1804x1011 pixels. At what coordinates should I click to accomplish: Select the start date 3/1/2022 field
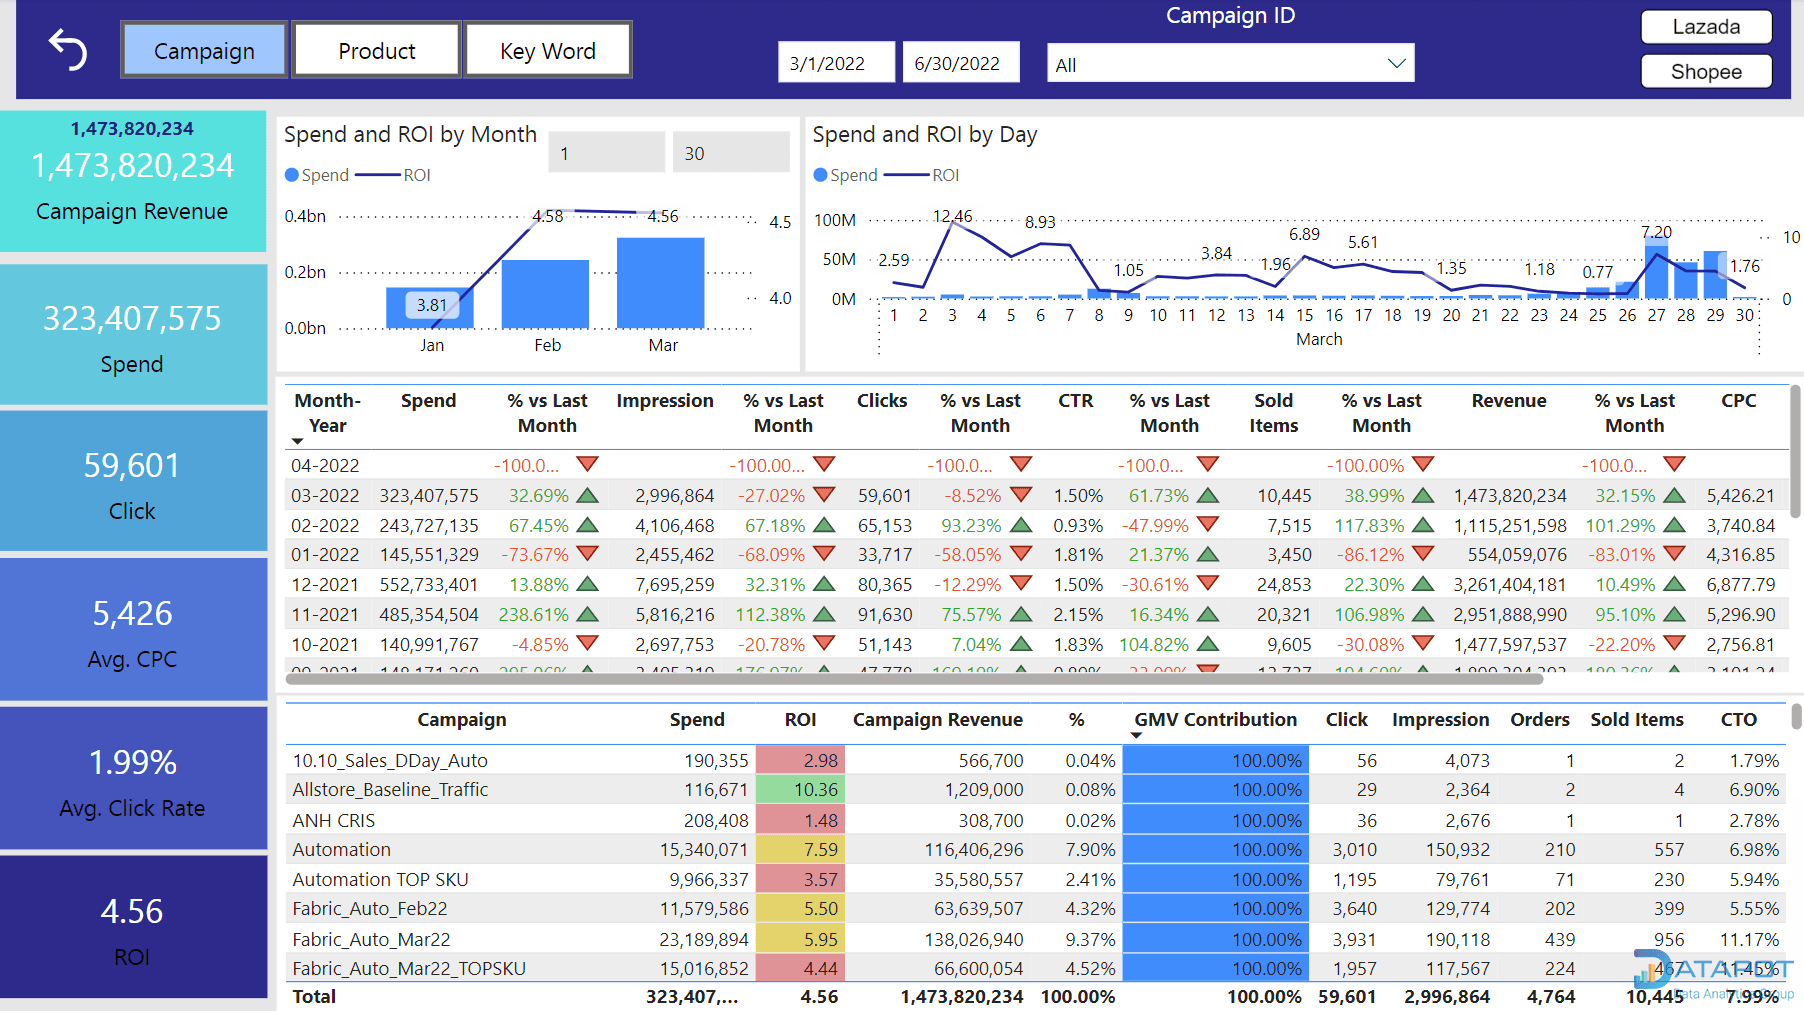pyautogui.click(x=836, y=63)
